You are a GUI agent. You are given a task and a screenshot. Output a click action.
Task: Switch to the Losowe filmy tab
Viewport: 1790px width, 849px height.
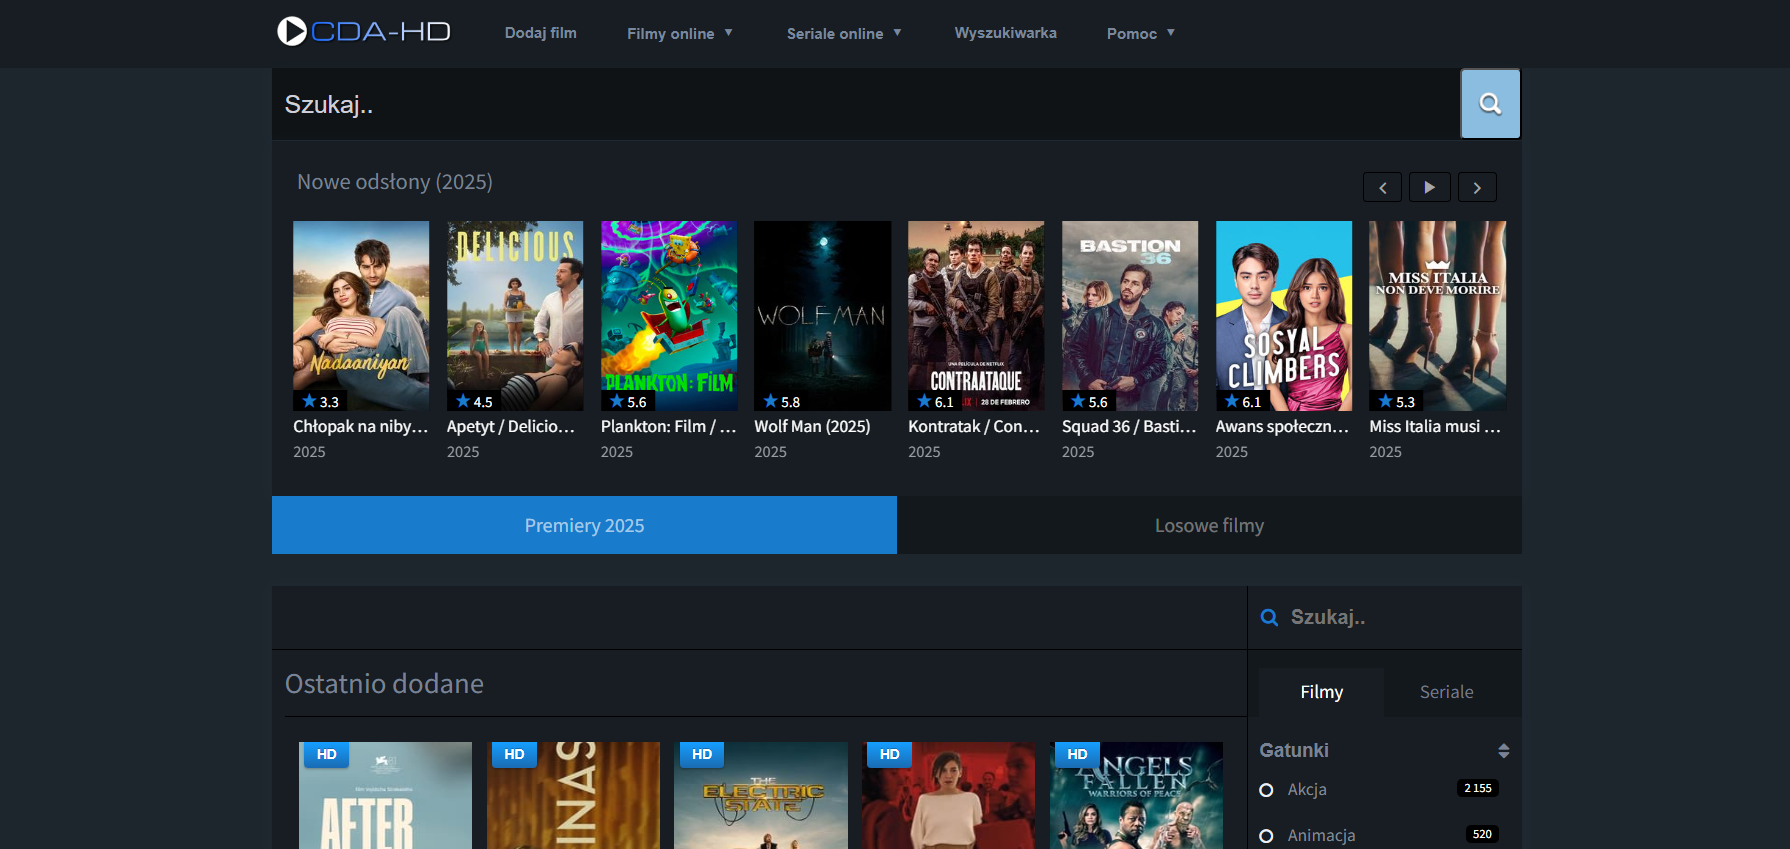click(1209, 526)
